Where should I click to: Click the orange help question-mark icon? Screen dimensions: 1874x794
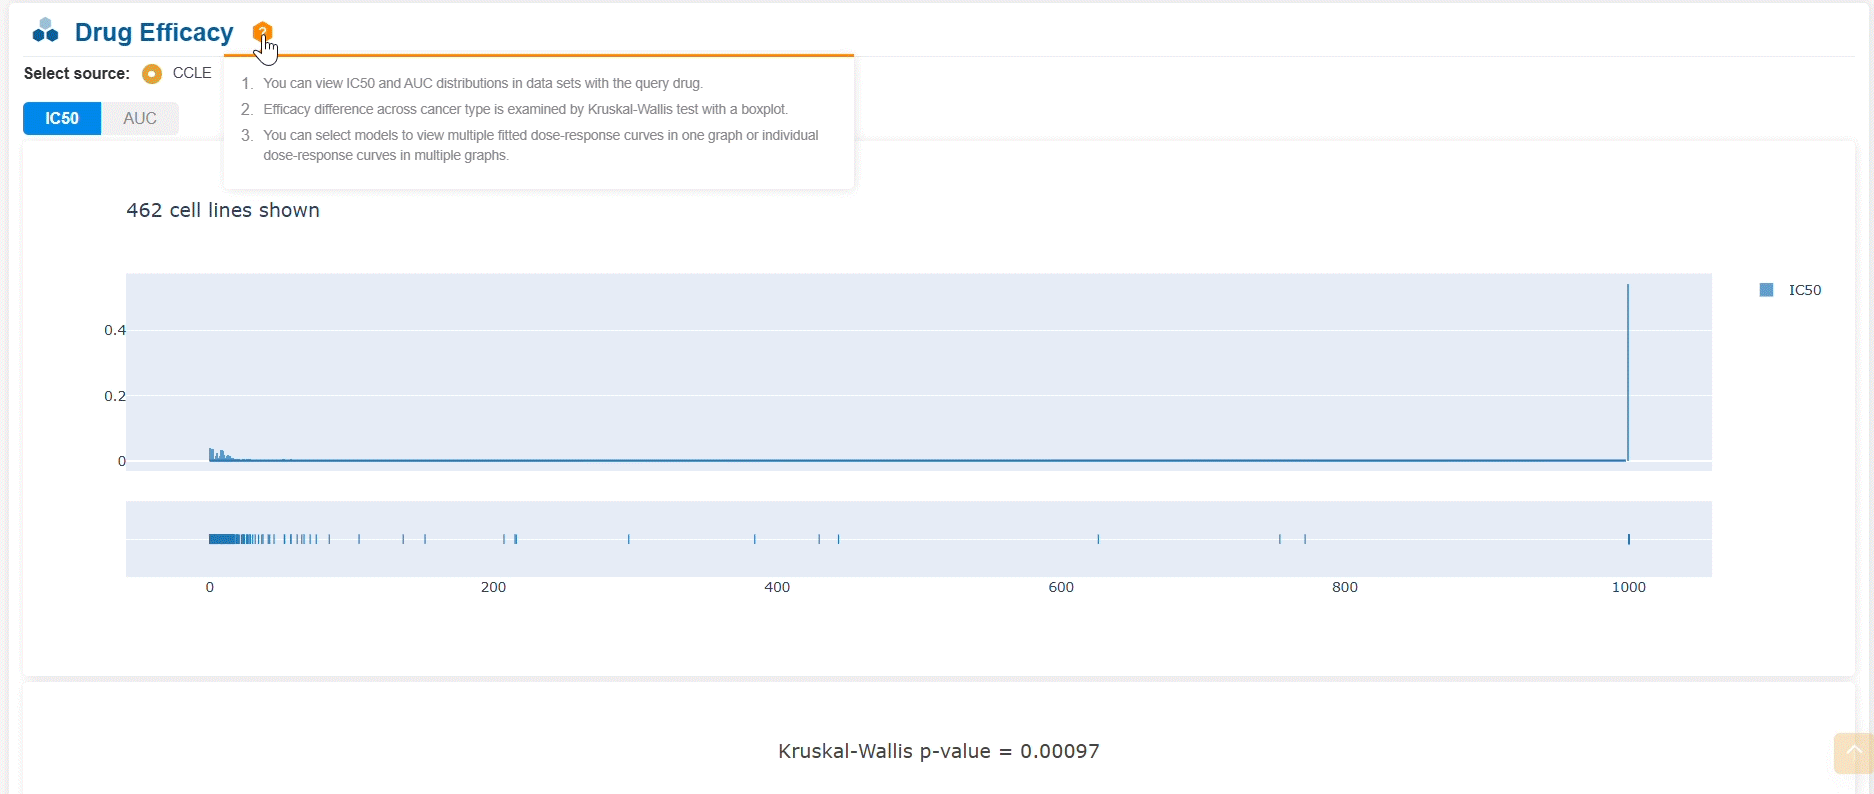click(x=262, y=32)
